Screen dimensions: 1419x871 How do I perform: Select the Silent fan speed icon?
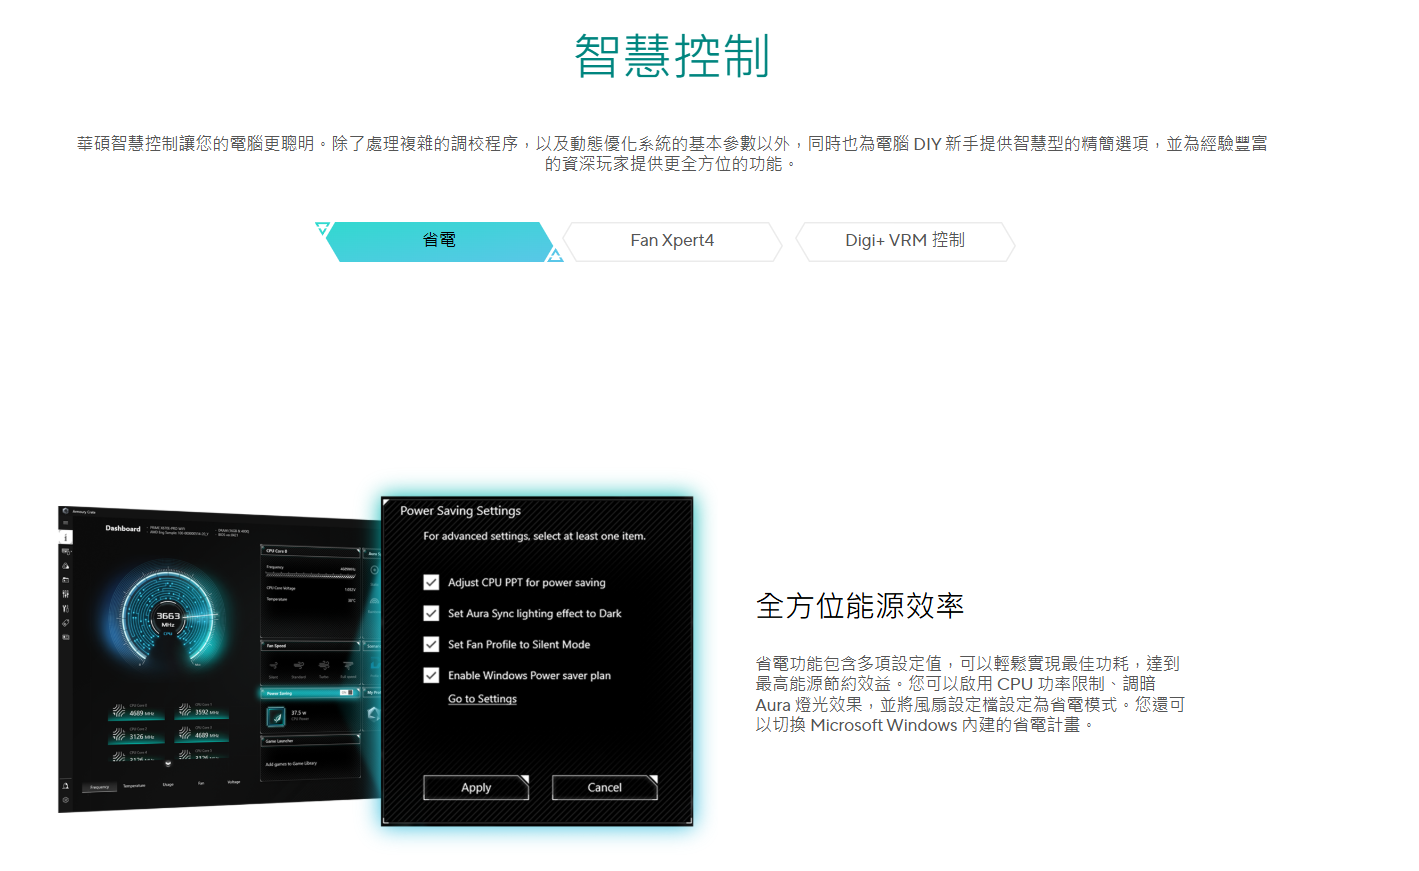[273, 667]
